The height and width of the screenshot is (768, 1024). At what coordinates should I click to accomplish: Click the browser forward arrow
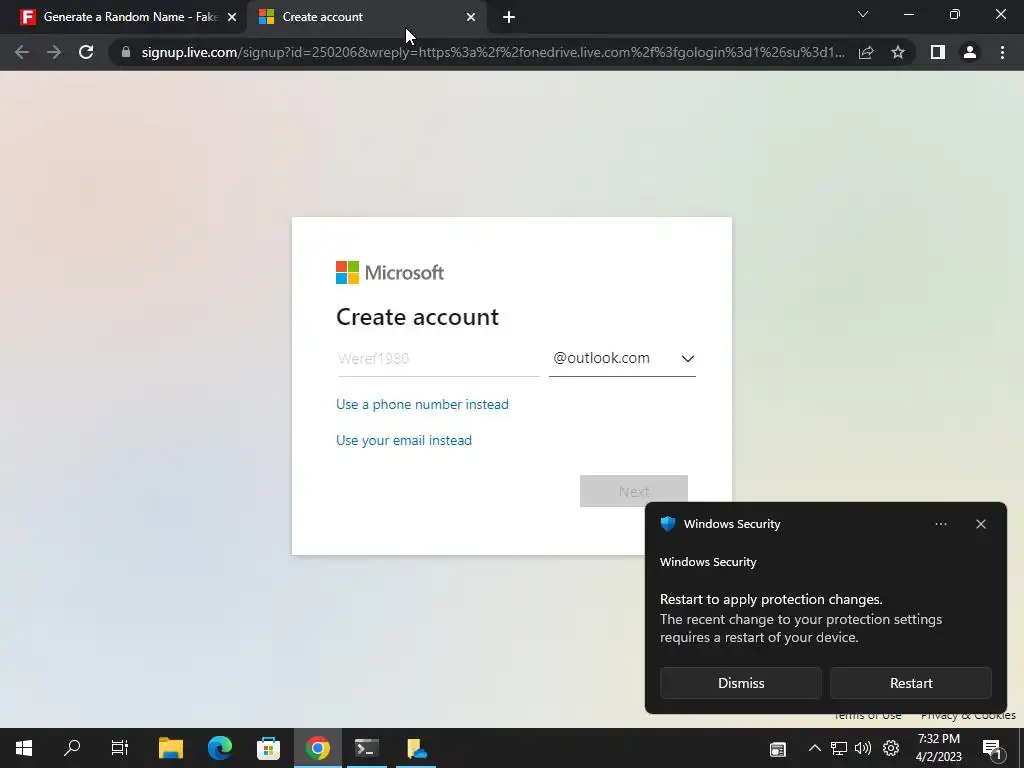coord(54,52)
